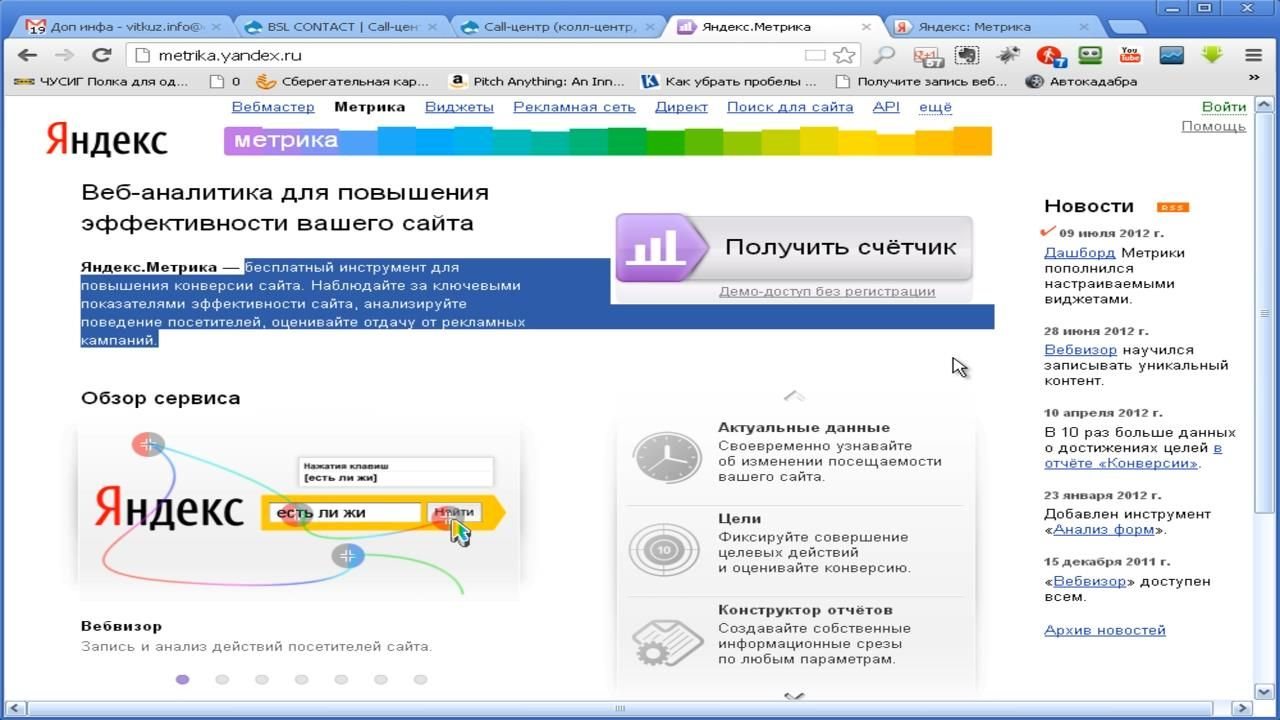Click the green download arrow extension
1280x720 pixels.
click(1212, 55)
